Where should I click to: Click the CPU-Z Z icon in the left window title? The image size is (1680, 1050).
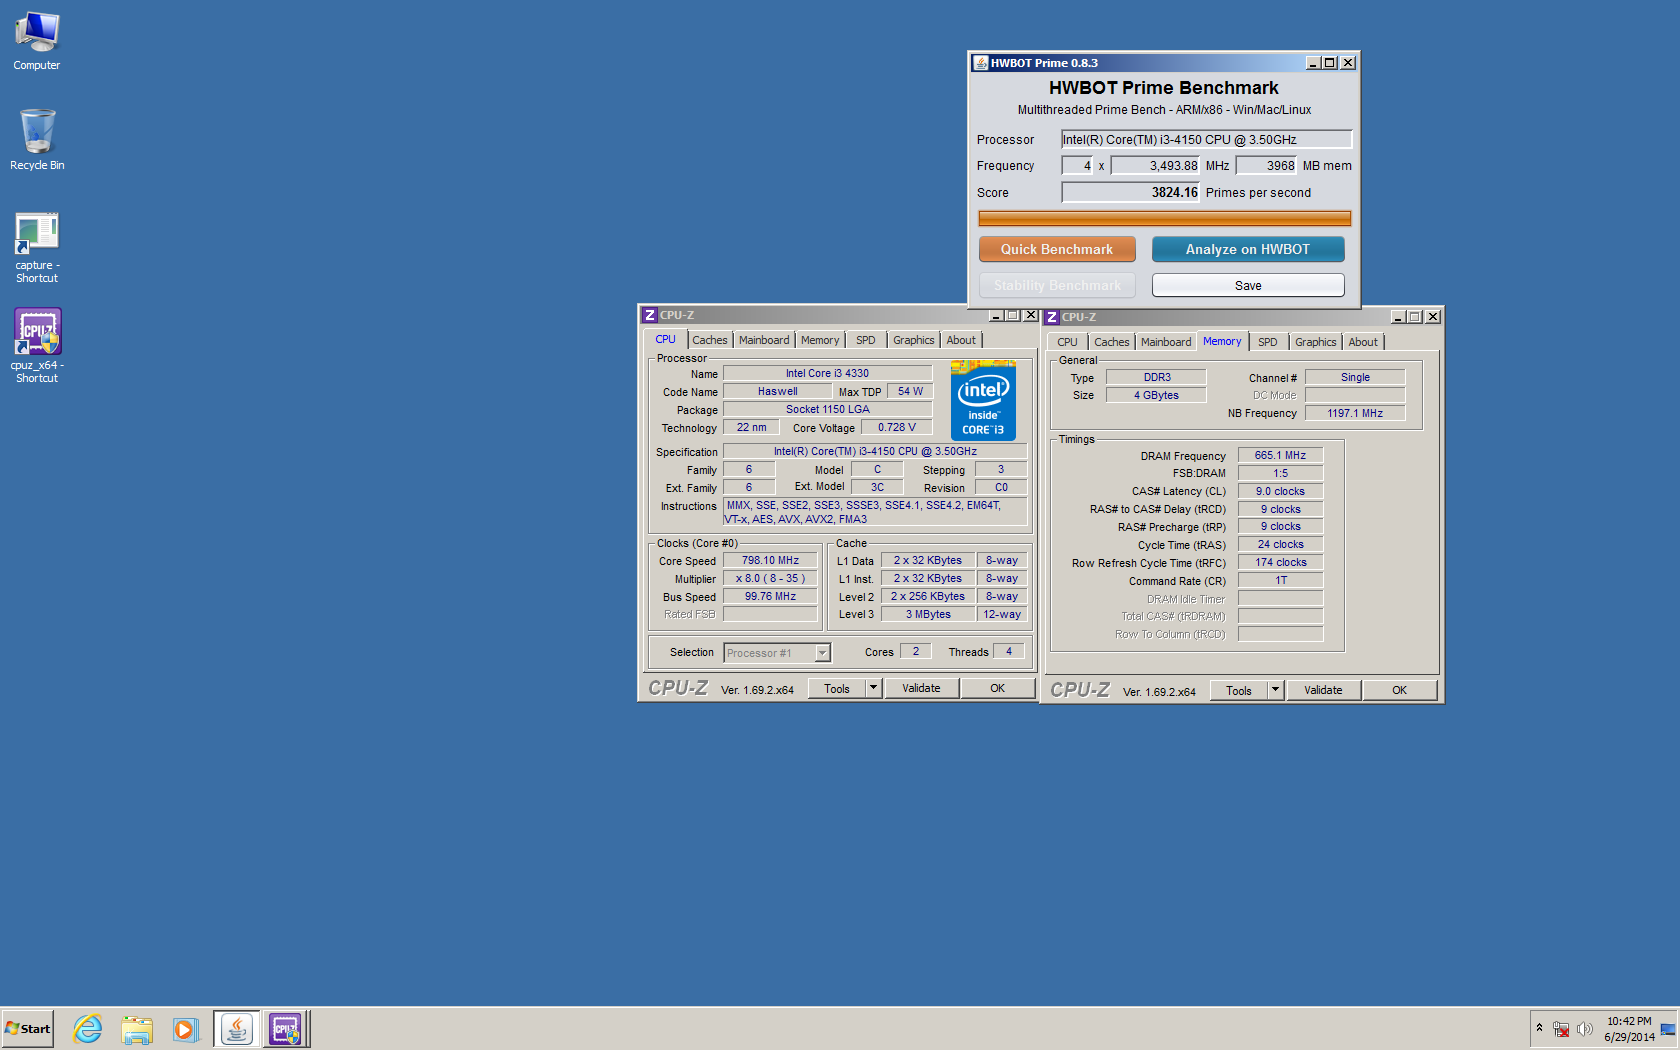(650, 315)
